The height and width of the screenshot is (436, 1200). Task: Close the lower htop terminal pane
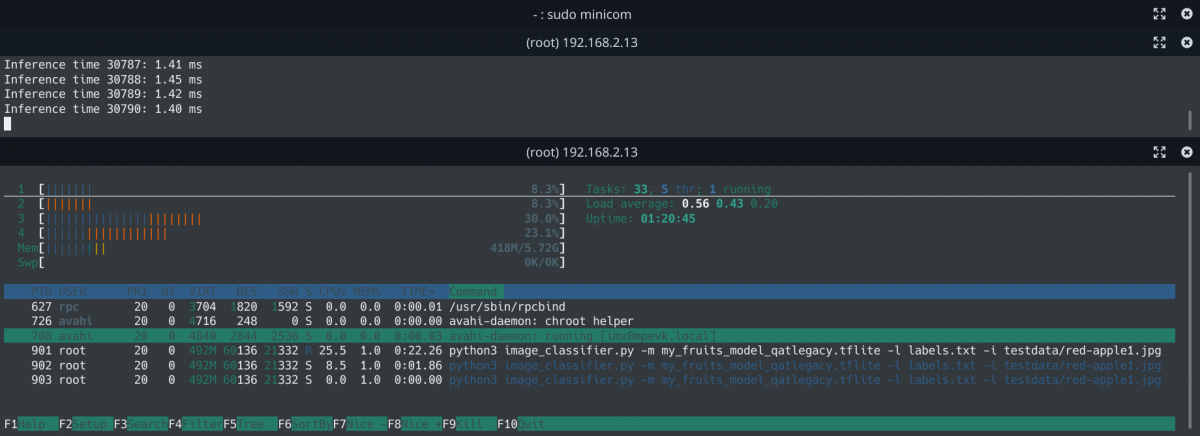(x=1186, y=152)
